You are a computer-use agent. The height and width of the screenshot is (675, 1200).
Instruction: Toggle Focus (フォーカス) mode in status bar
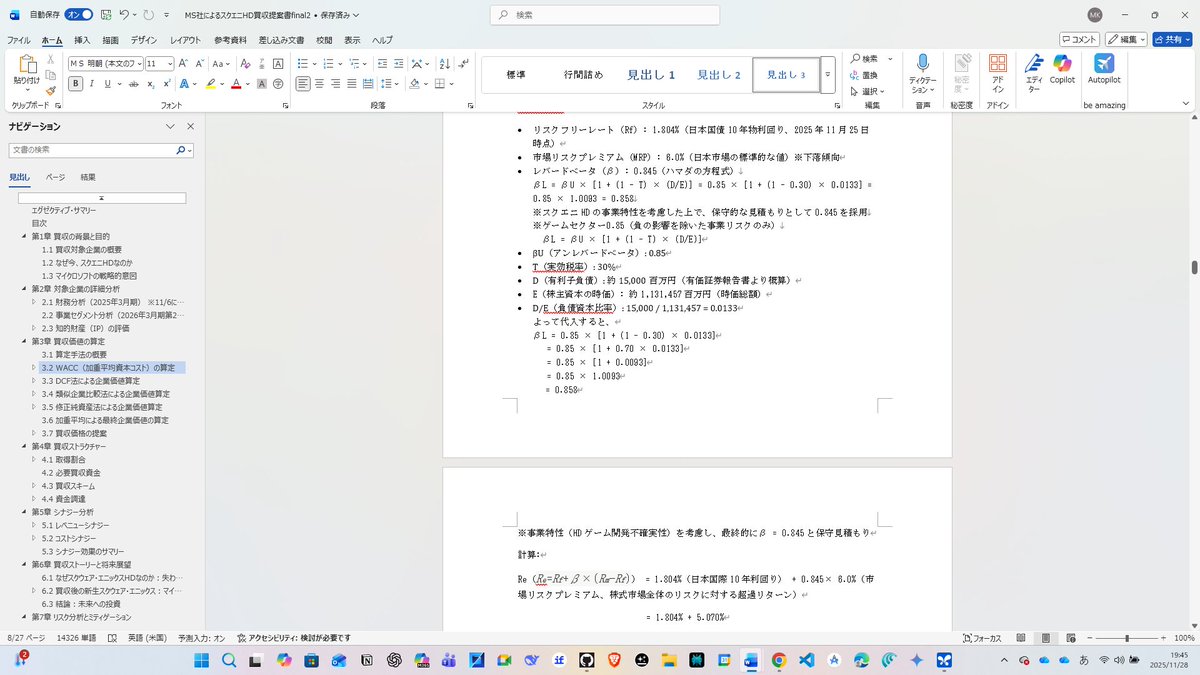[x=981, y=637]
